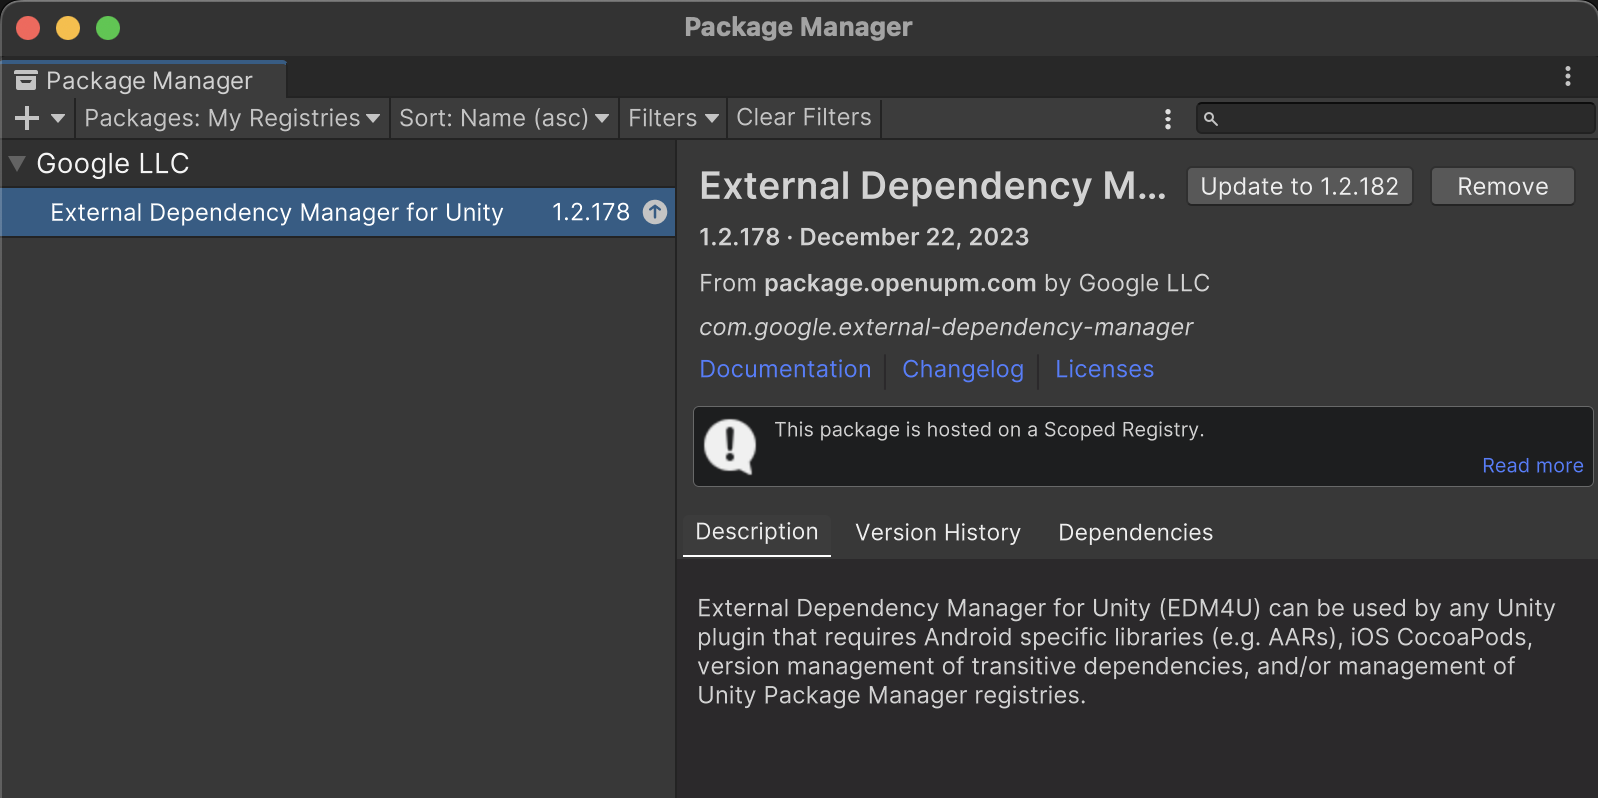The width and height of the screenshot is (1598, 798).
Task: Click the yellow minimize window button
Action: pyautogui.click(x=68, y=28)
